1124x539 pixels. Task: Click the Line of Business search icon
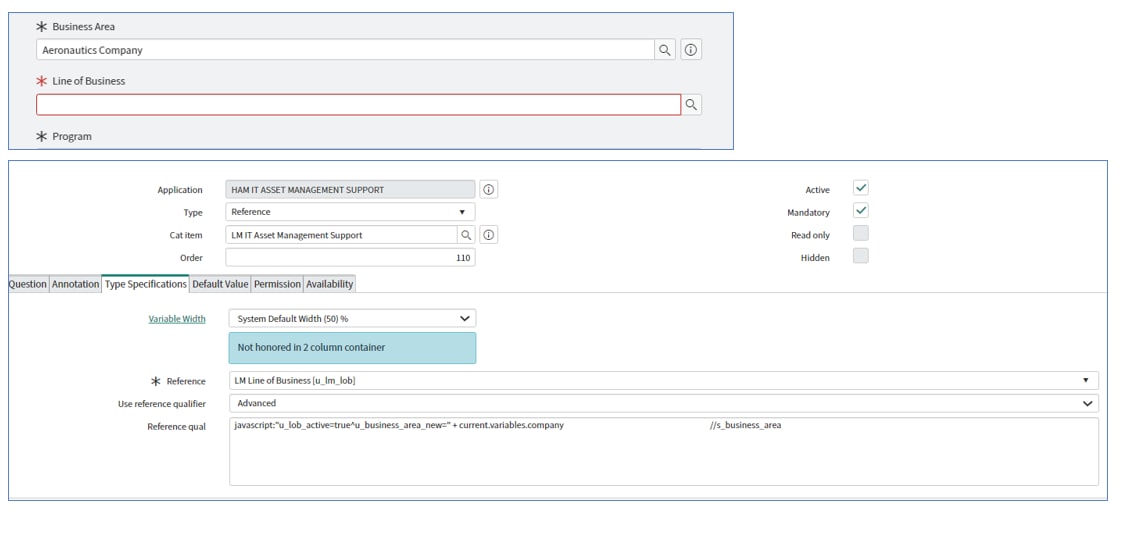click(691, 104)
